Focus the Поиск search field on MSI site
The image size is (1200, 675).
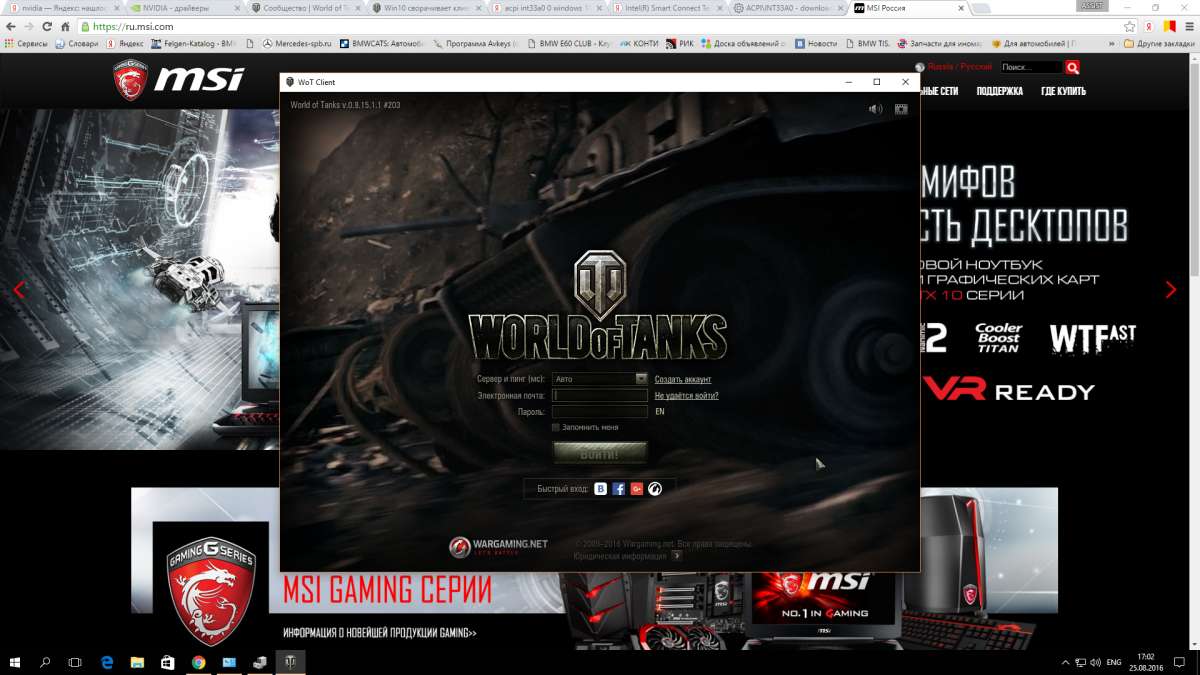(1030, 67)
